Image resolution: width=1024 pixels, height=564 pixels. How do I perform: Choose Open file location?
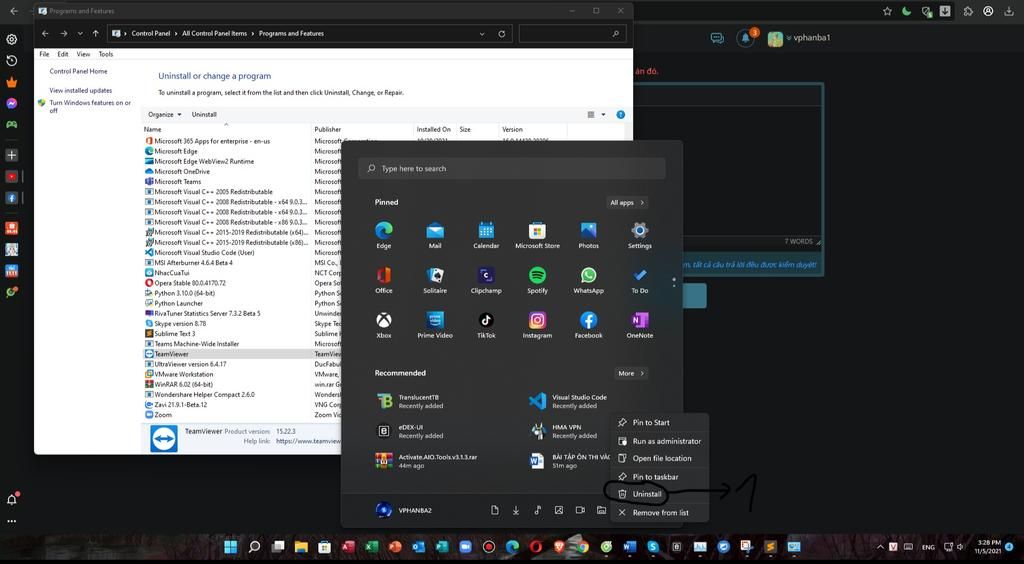660,458
